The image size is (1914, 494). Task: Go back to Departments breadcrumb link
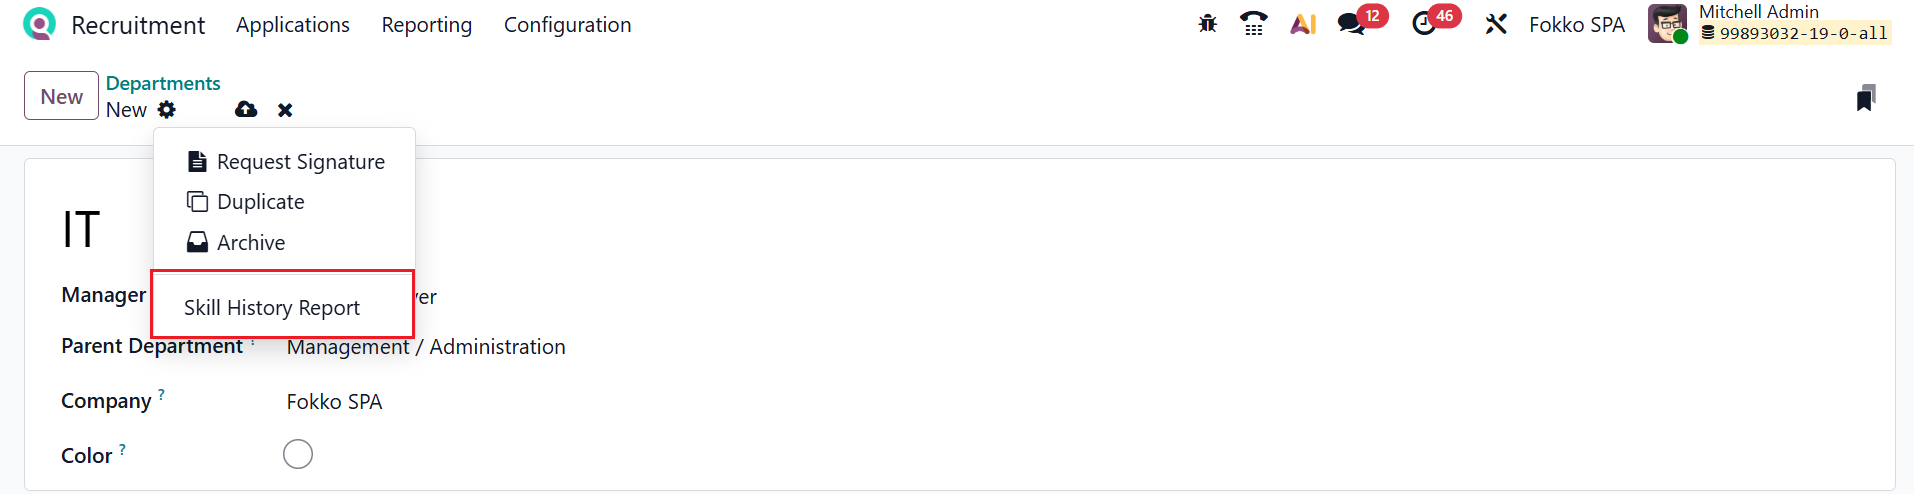[163, 83]
